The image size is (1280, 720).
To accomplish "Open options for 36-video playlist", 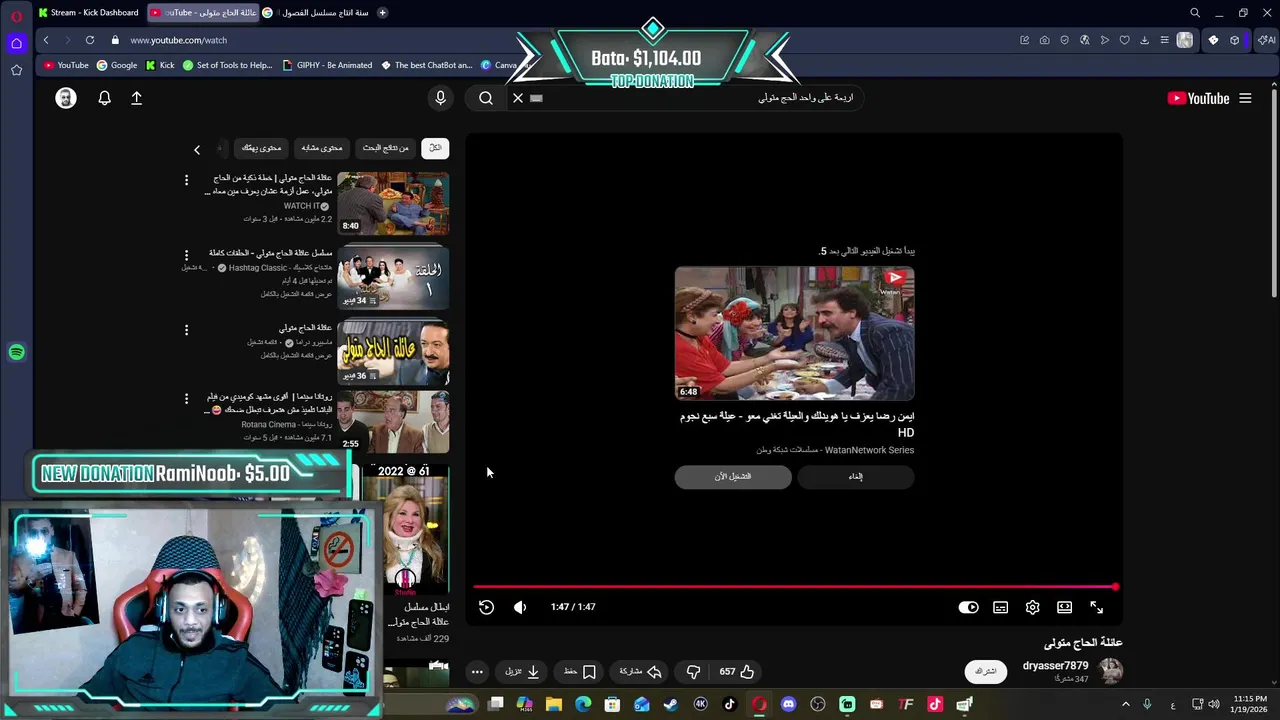I will click(x=186, y=329).
